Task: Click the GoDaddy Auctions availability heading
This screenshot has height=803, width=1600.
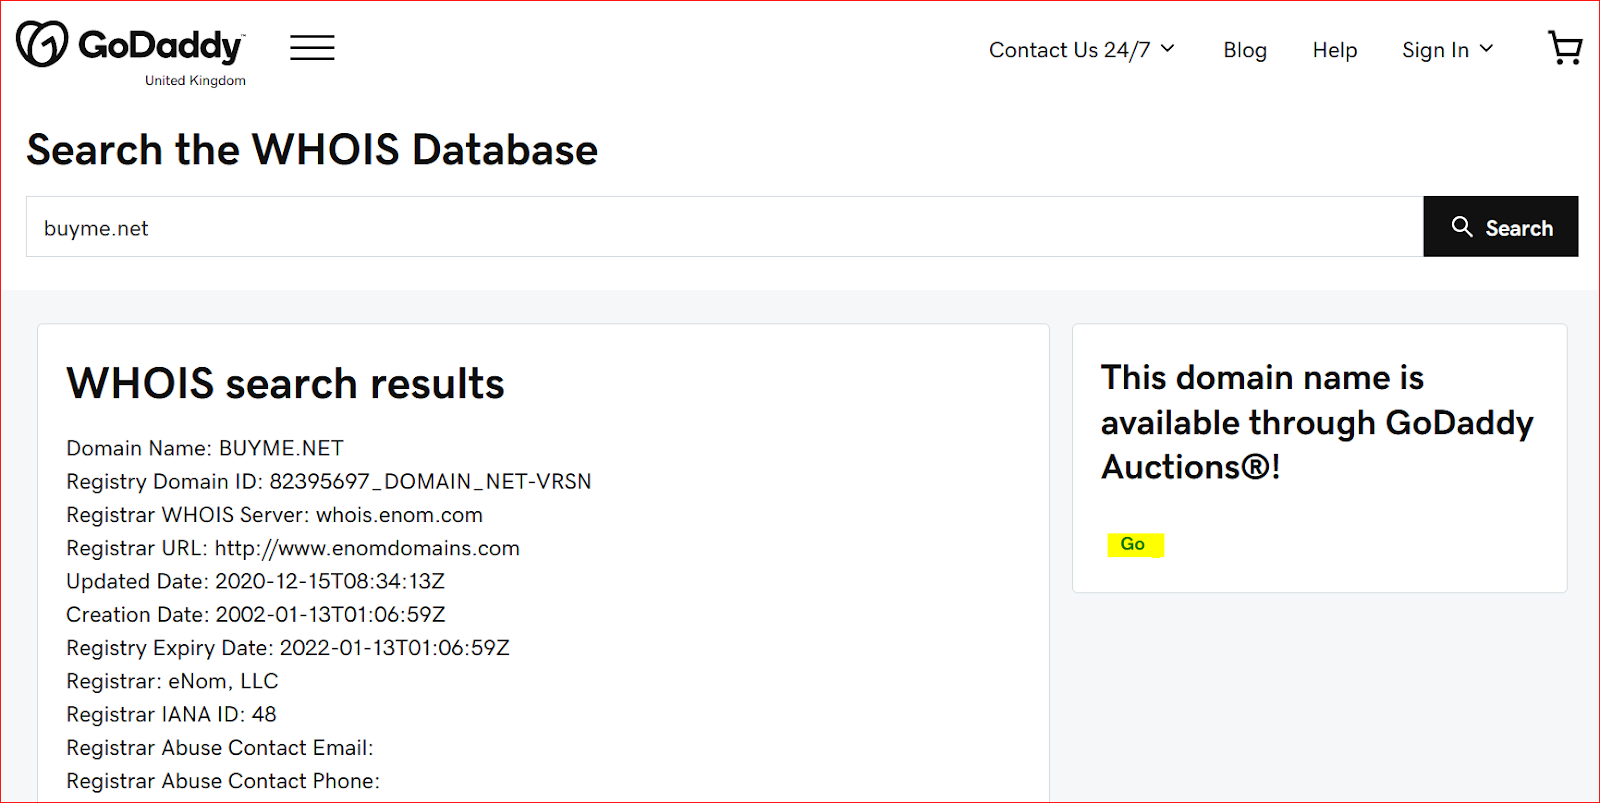Action: 1317,422
